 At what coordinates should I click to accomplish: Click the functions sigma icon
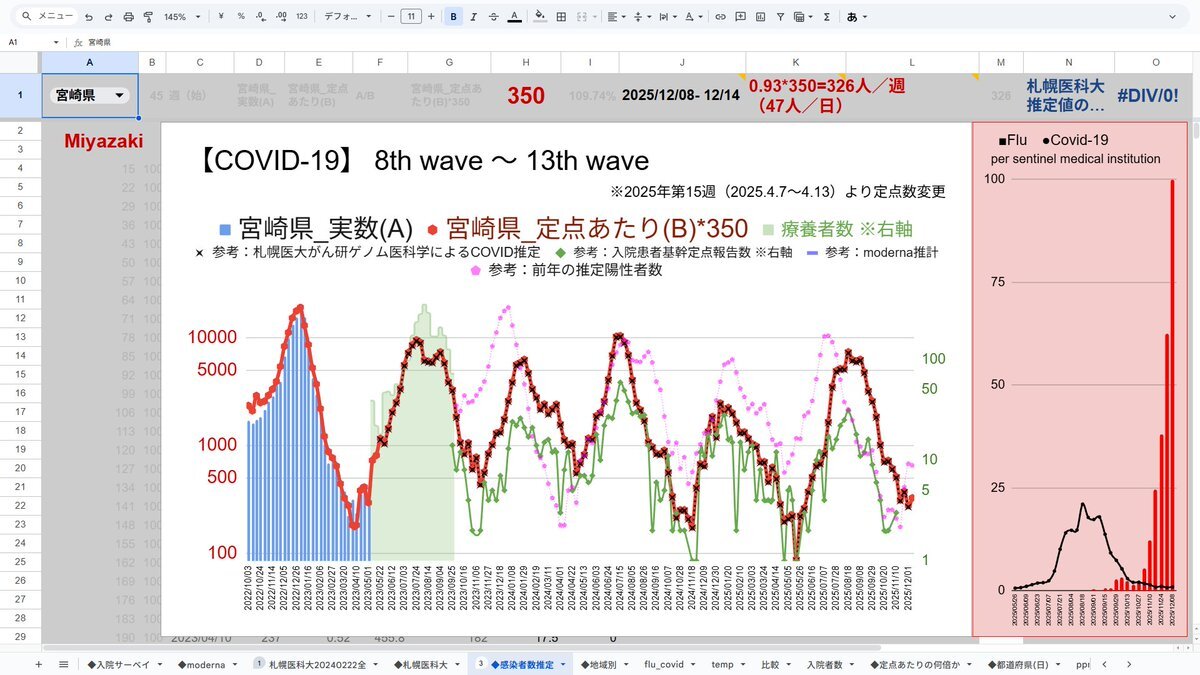(x=826, y=17)
